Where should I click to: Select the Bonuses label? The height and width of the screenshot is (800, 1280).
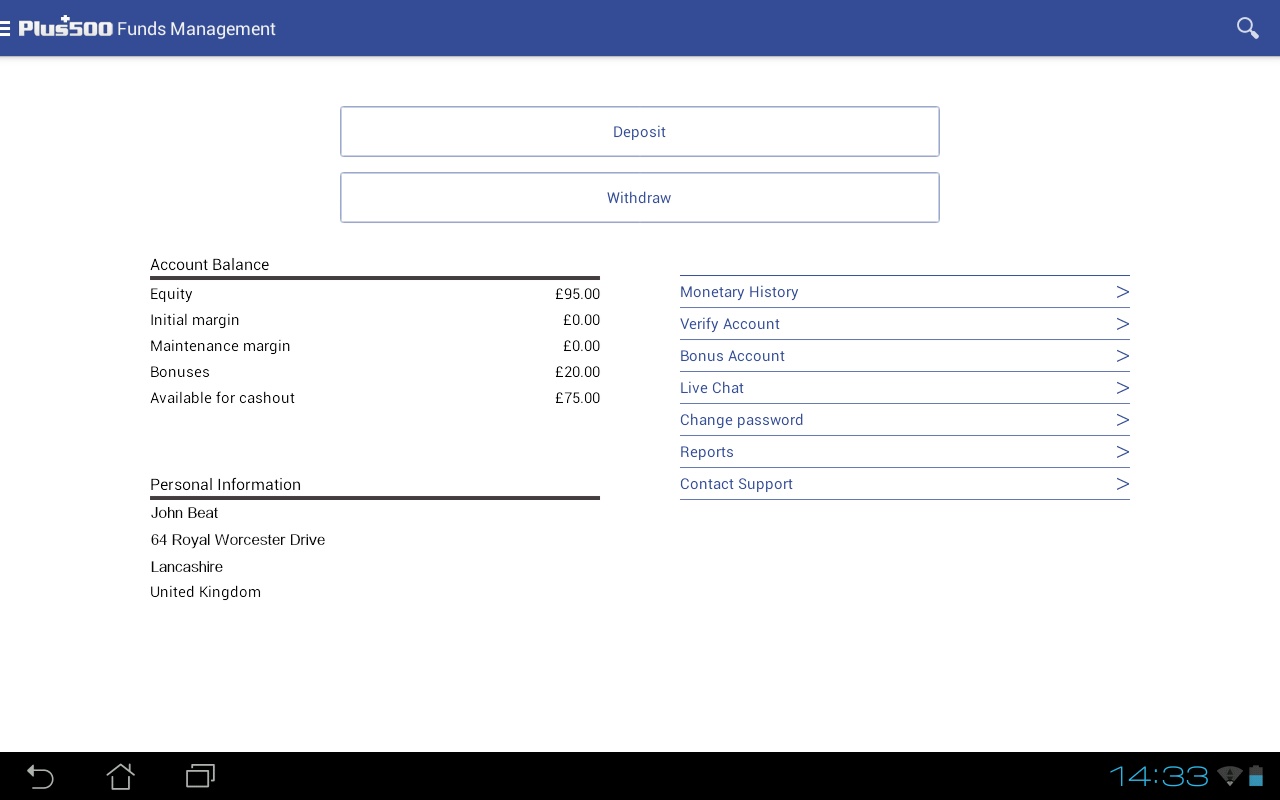tap(180, 372)
